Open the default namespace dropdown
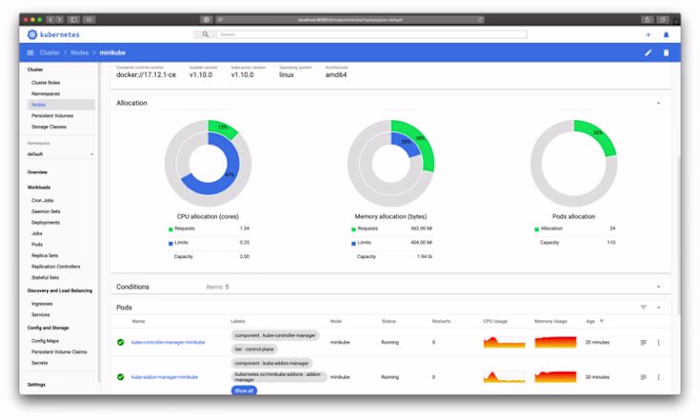The image size is (700, 420). (60, 154)
